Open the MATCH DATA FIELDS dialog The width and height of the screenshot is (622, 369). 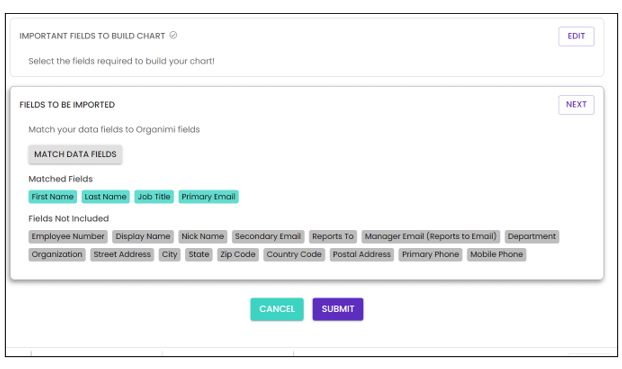point(75,154)
